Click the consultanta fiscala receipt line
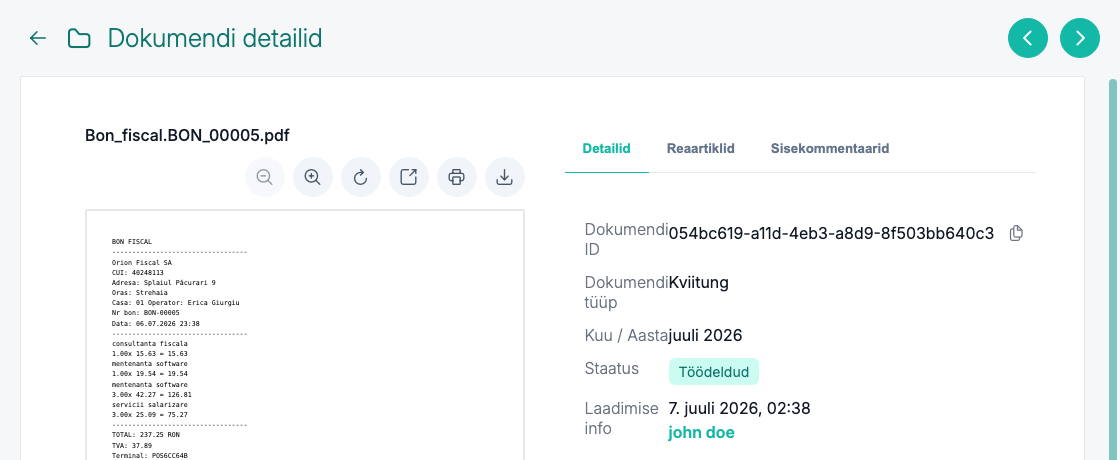Viewport: 1120px width, 460px height. pyautogui.click(x=149, y=344)
